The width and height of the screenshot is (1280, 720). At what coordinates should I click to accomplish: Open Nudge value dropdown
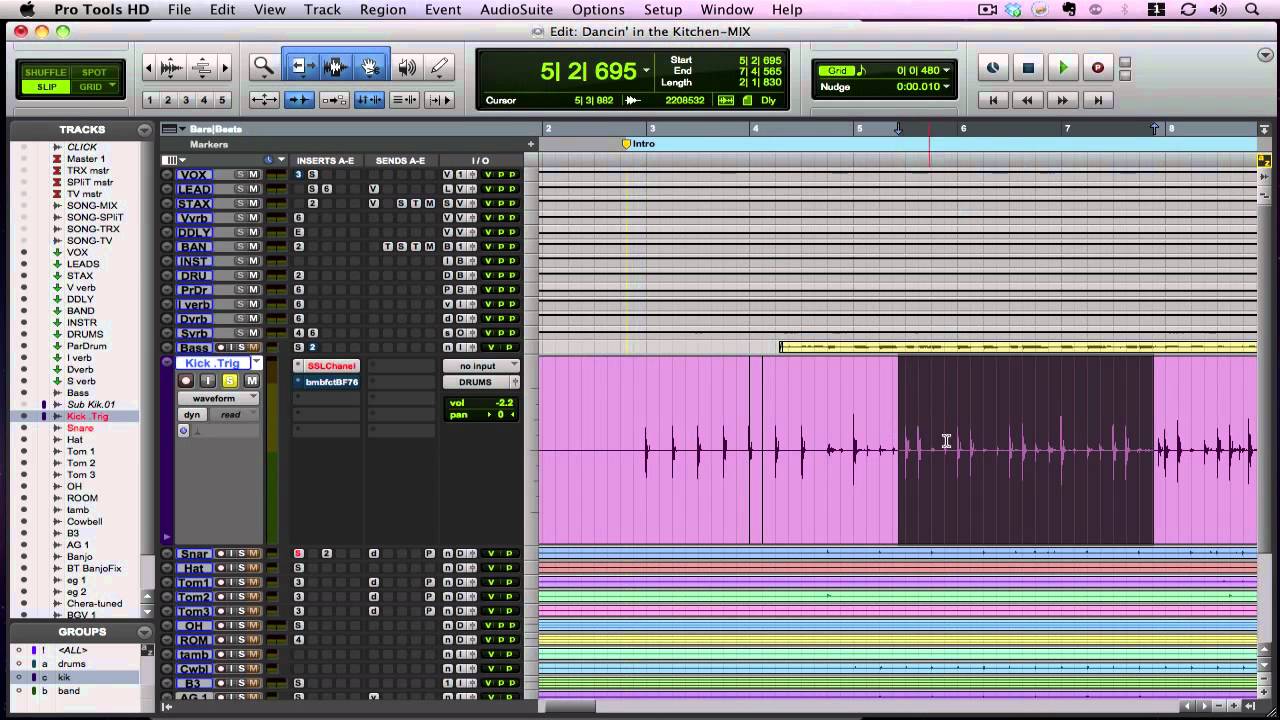pyautogui.click(x=946, y=87)
